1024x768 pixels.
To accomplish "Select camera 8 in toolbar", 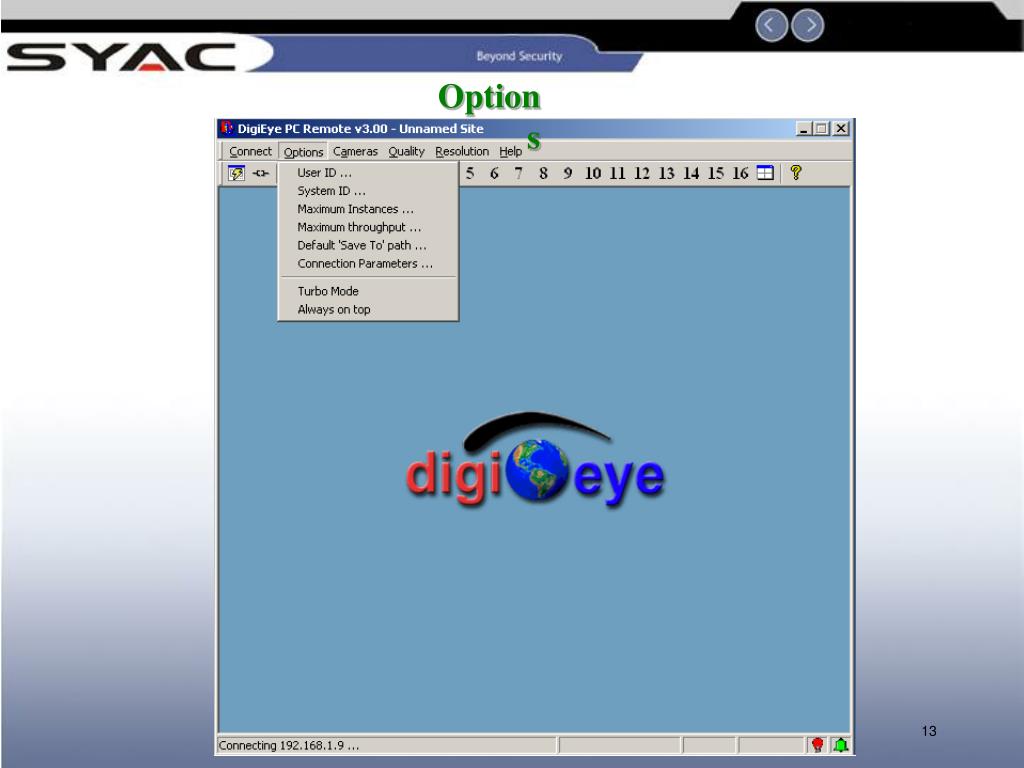I will click(x=543, y=173).
